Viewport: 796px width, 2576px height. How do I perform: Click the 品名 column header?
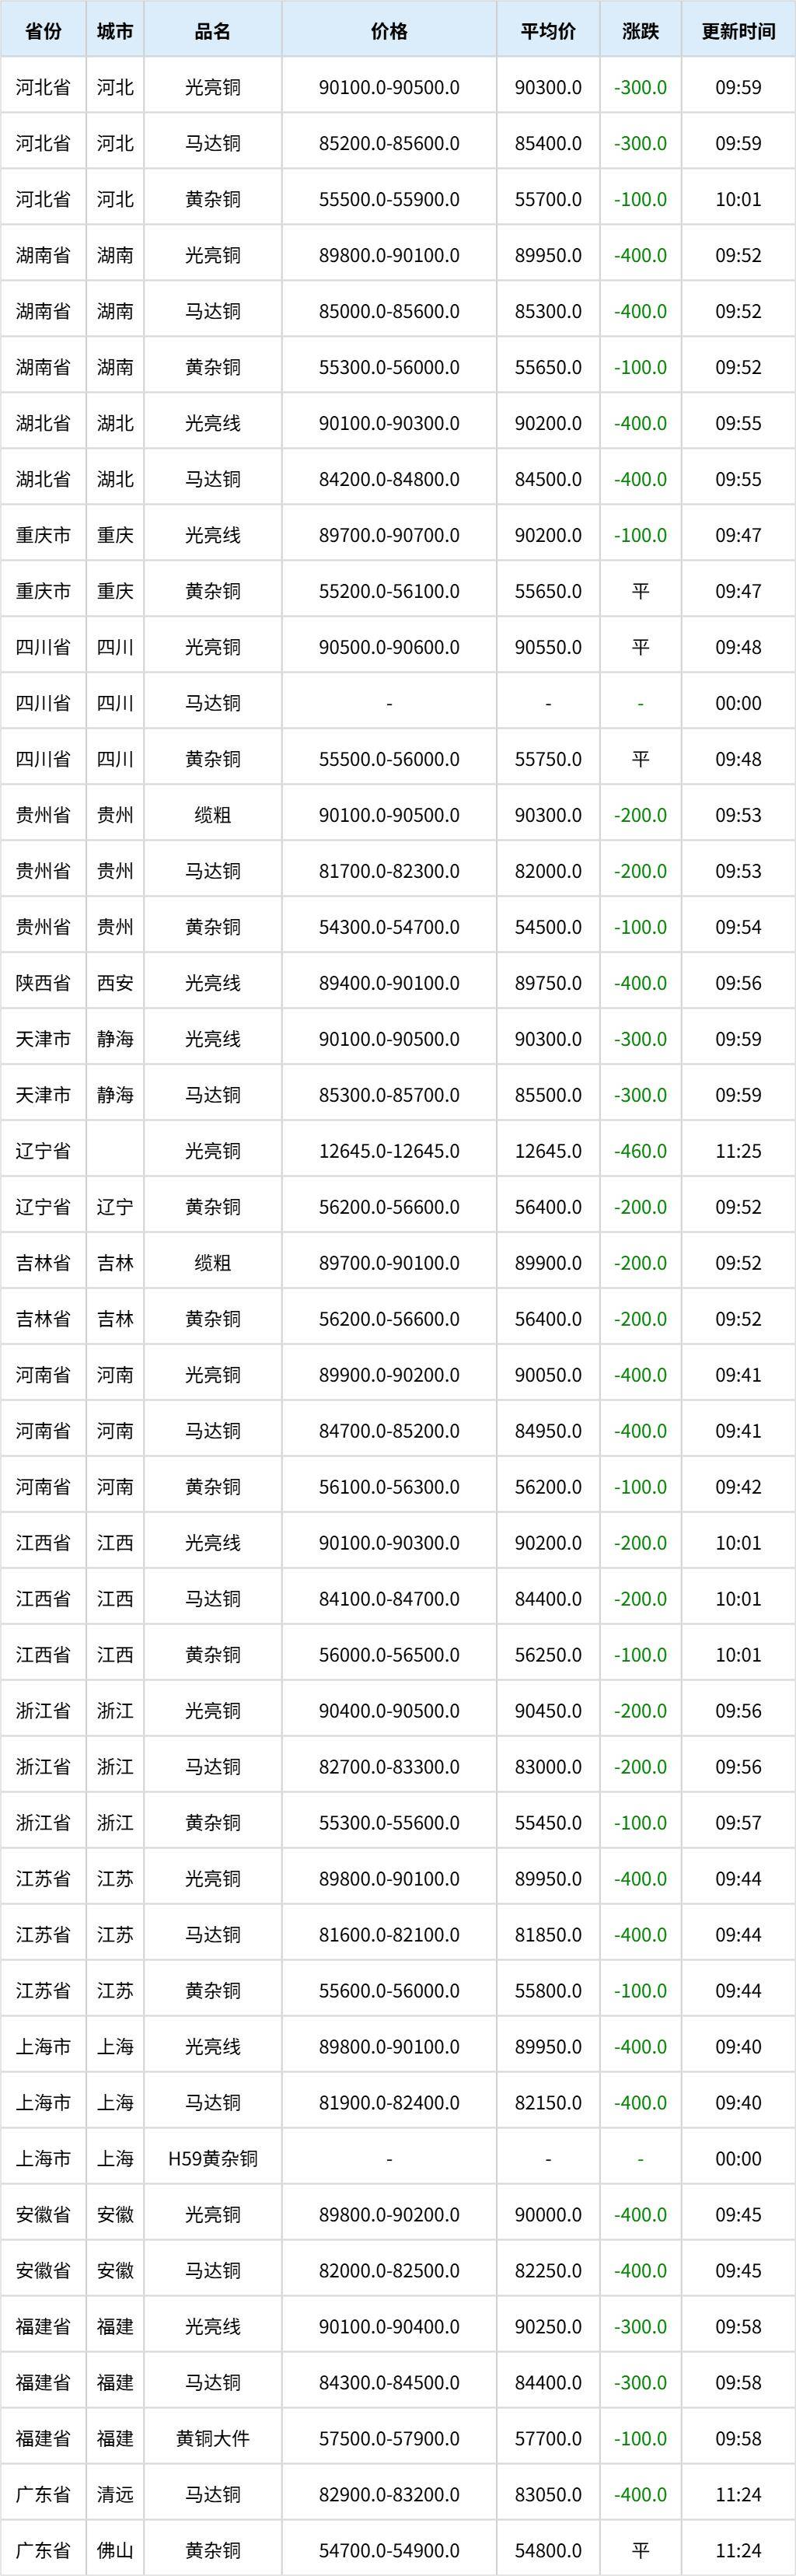point(213,31)
